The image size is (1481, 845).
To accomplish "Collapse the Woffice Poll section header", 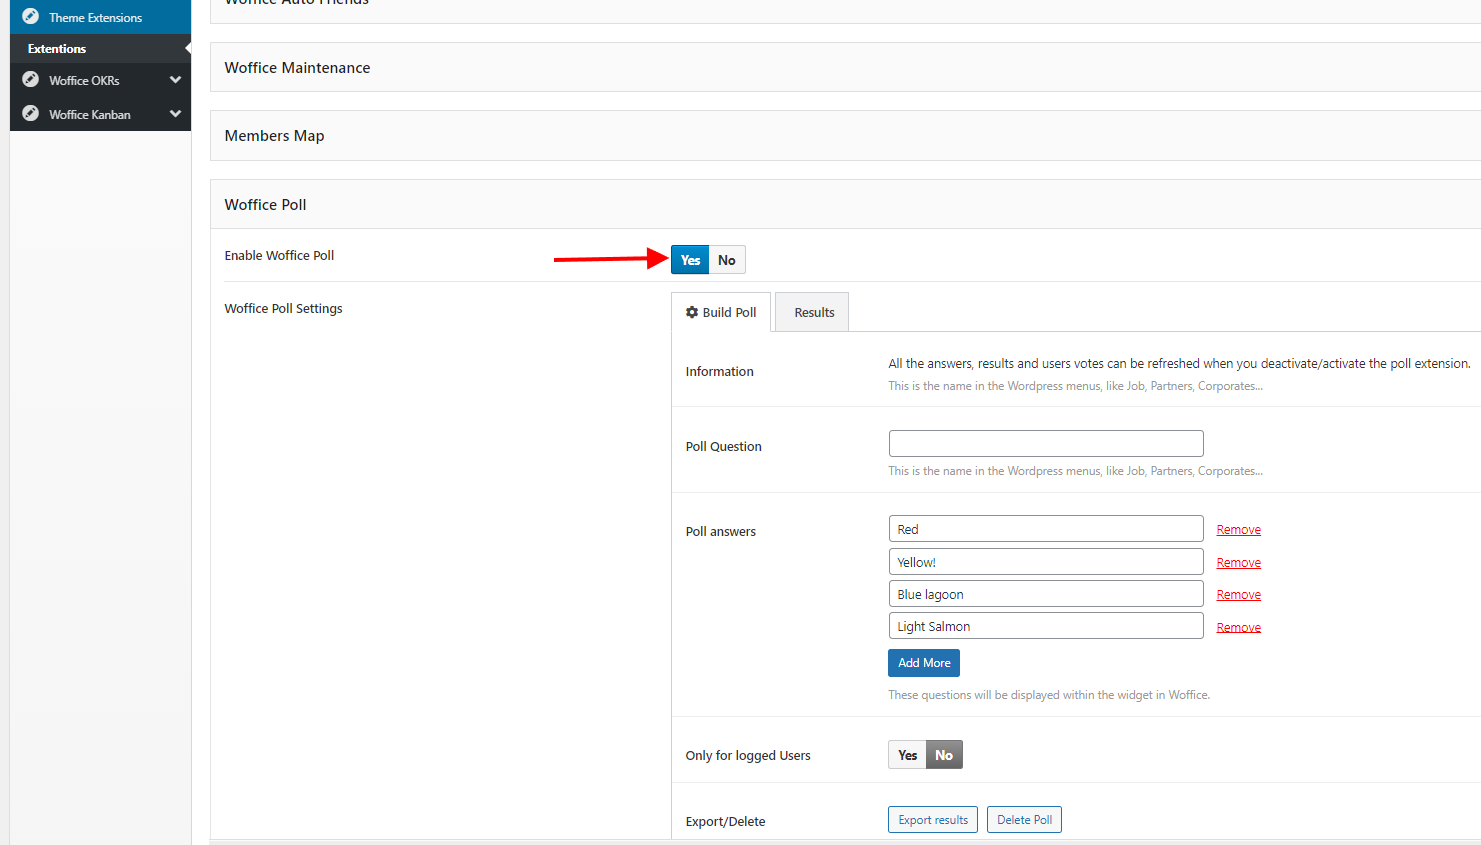I will (x=265, y=205).
